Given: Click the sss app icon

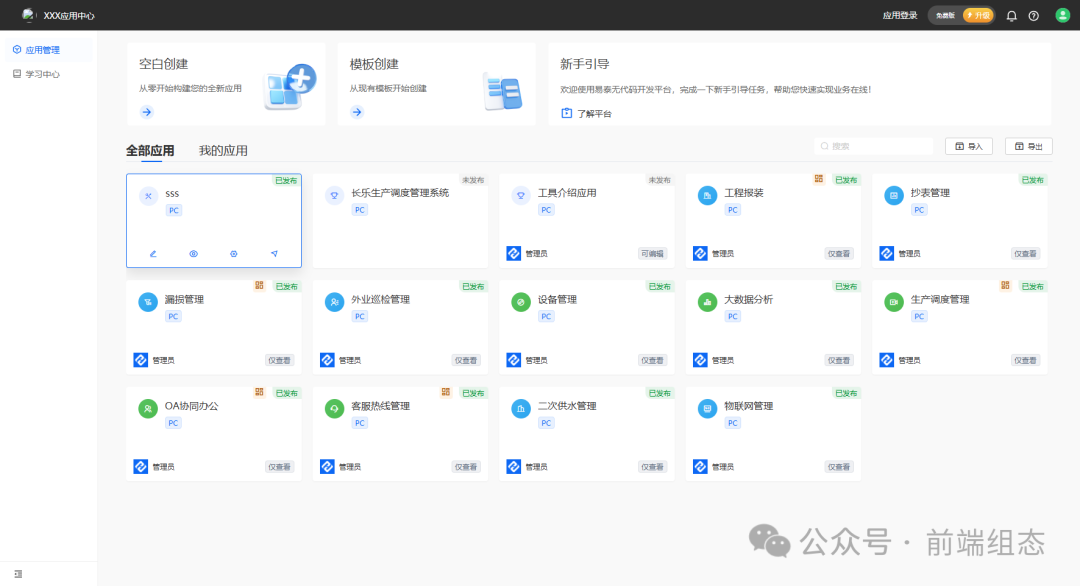Looking at the screenshot, I should (x=148, y=196).
